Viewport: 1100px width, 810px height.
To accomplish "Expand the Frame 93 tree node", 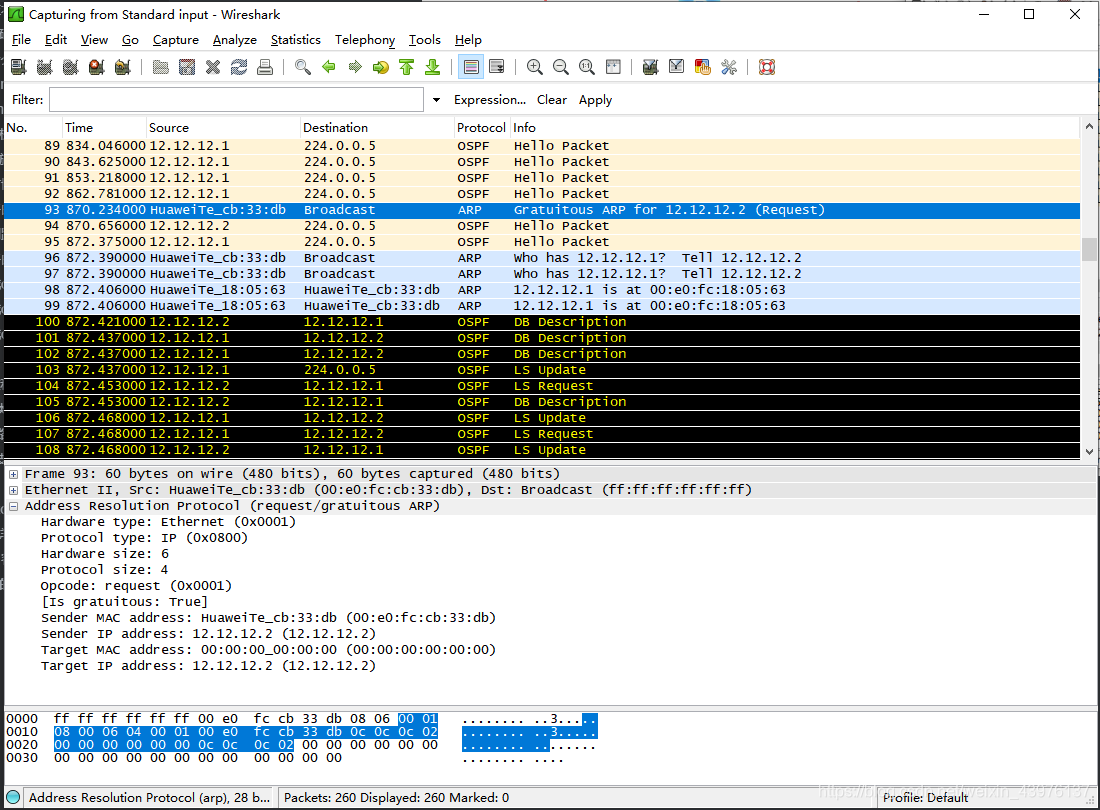I will point(13,474).
